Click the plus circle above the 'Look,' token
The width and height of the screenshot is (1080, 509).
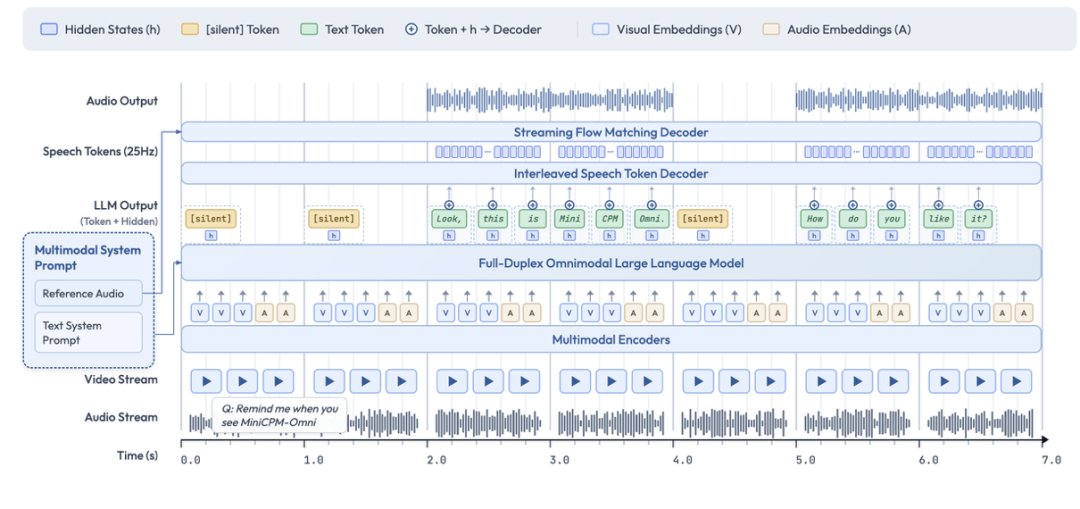[449, 205]
